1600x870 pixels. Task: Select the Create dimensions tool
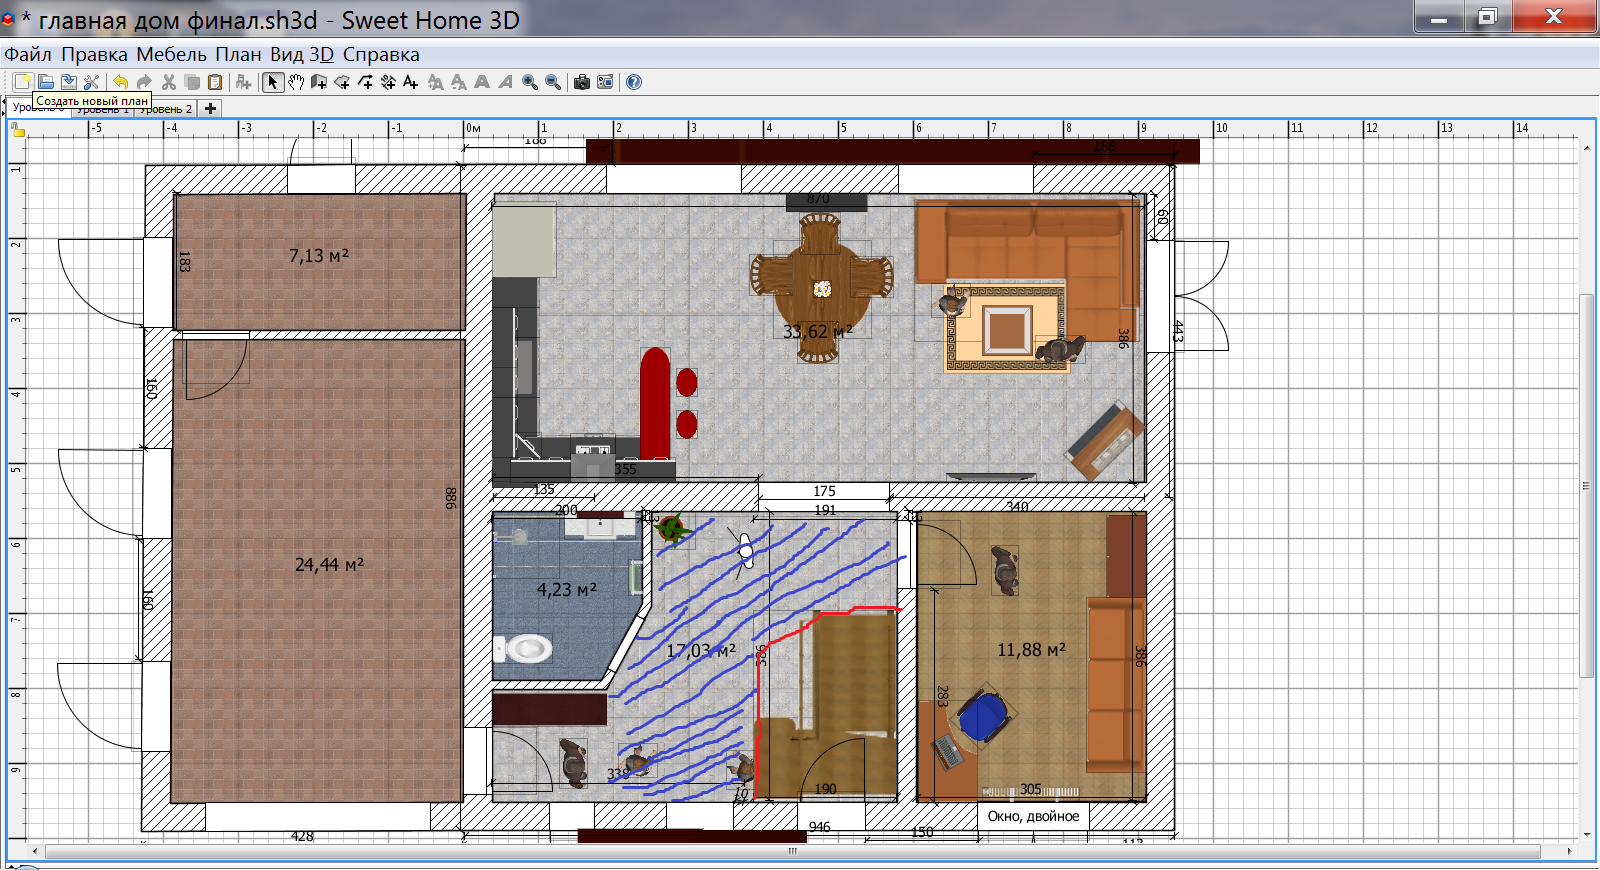tap(388, 82)
